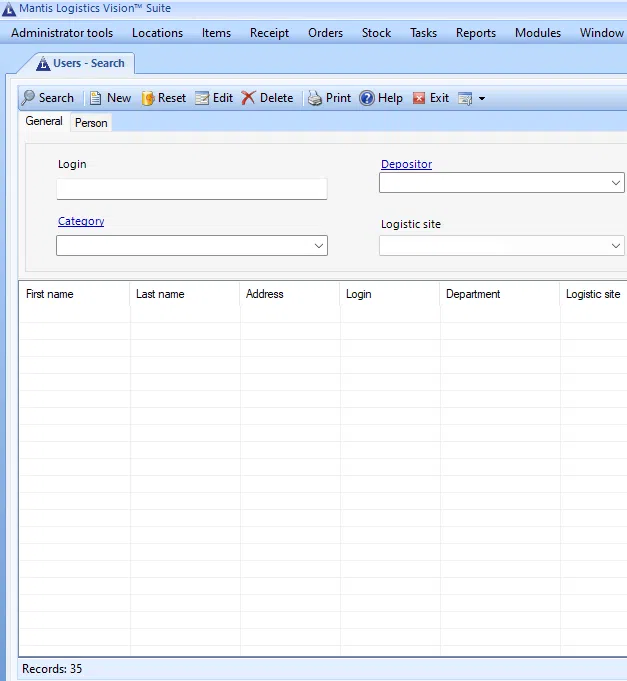Click the Edit toolbar icon
Screen dimensions: 627x681
[x=202, y=98]
